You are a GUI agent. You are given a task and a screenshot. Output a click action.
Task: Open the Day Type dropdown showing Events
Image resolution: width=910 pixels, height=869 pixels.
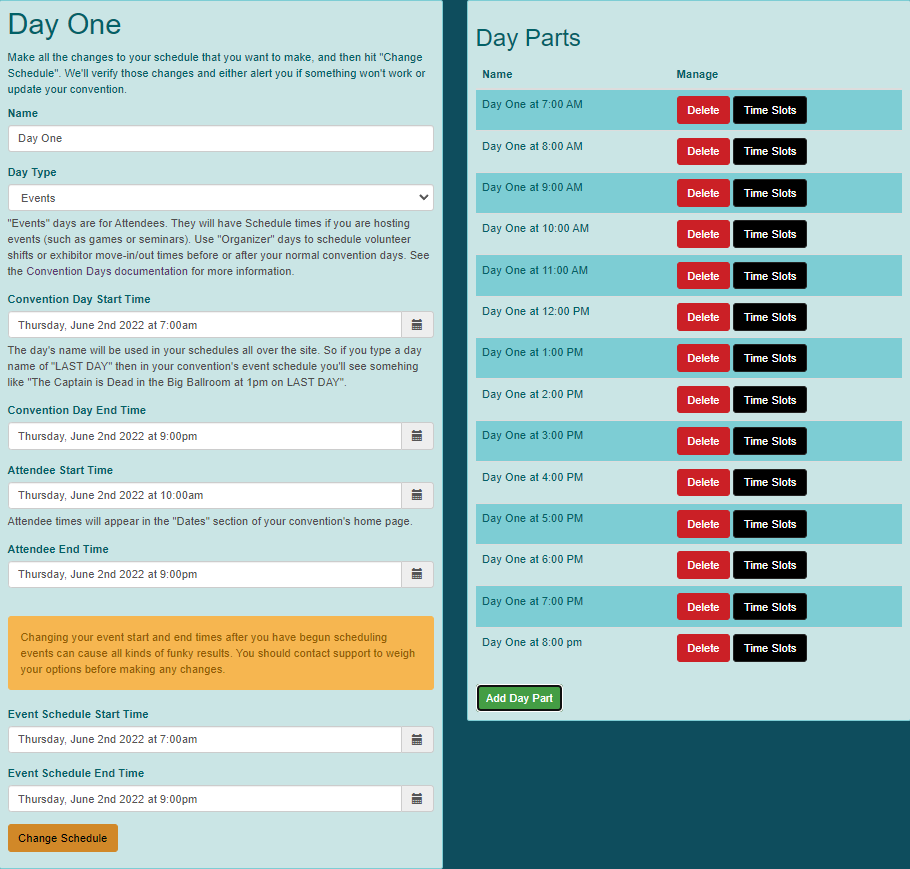[221, 198]
